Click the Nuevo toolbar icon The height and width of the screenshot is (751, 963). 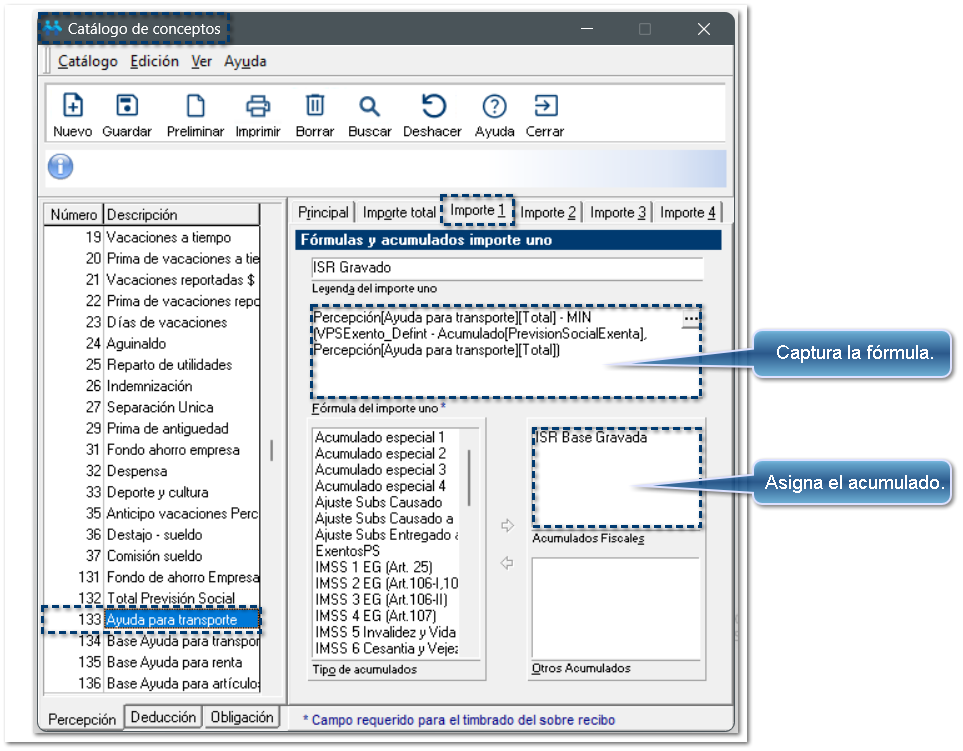click(72, 106)
